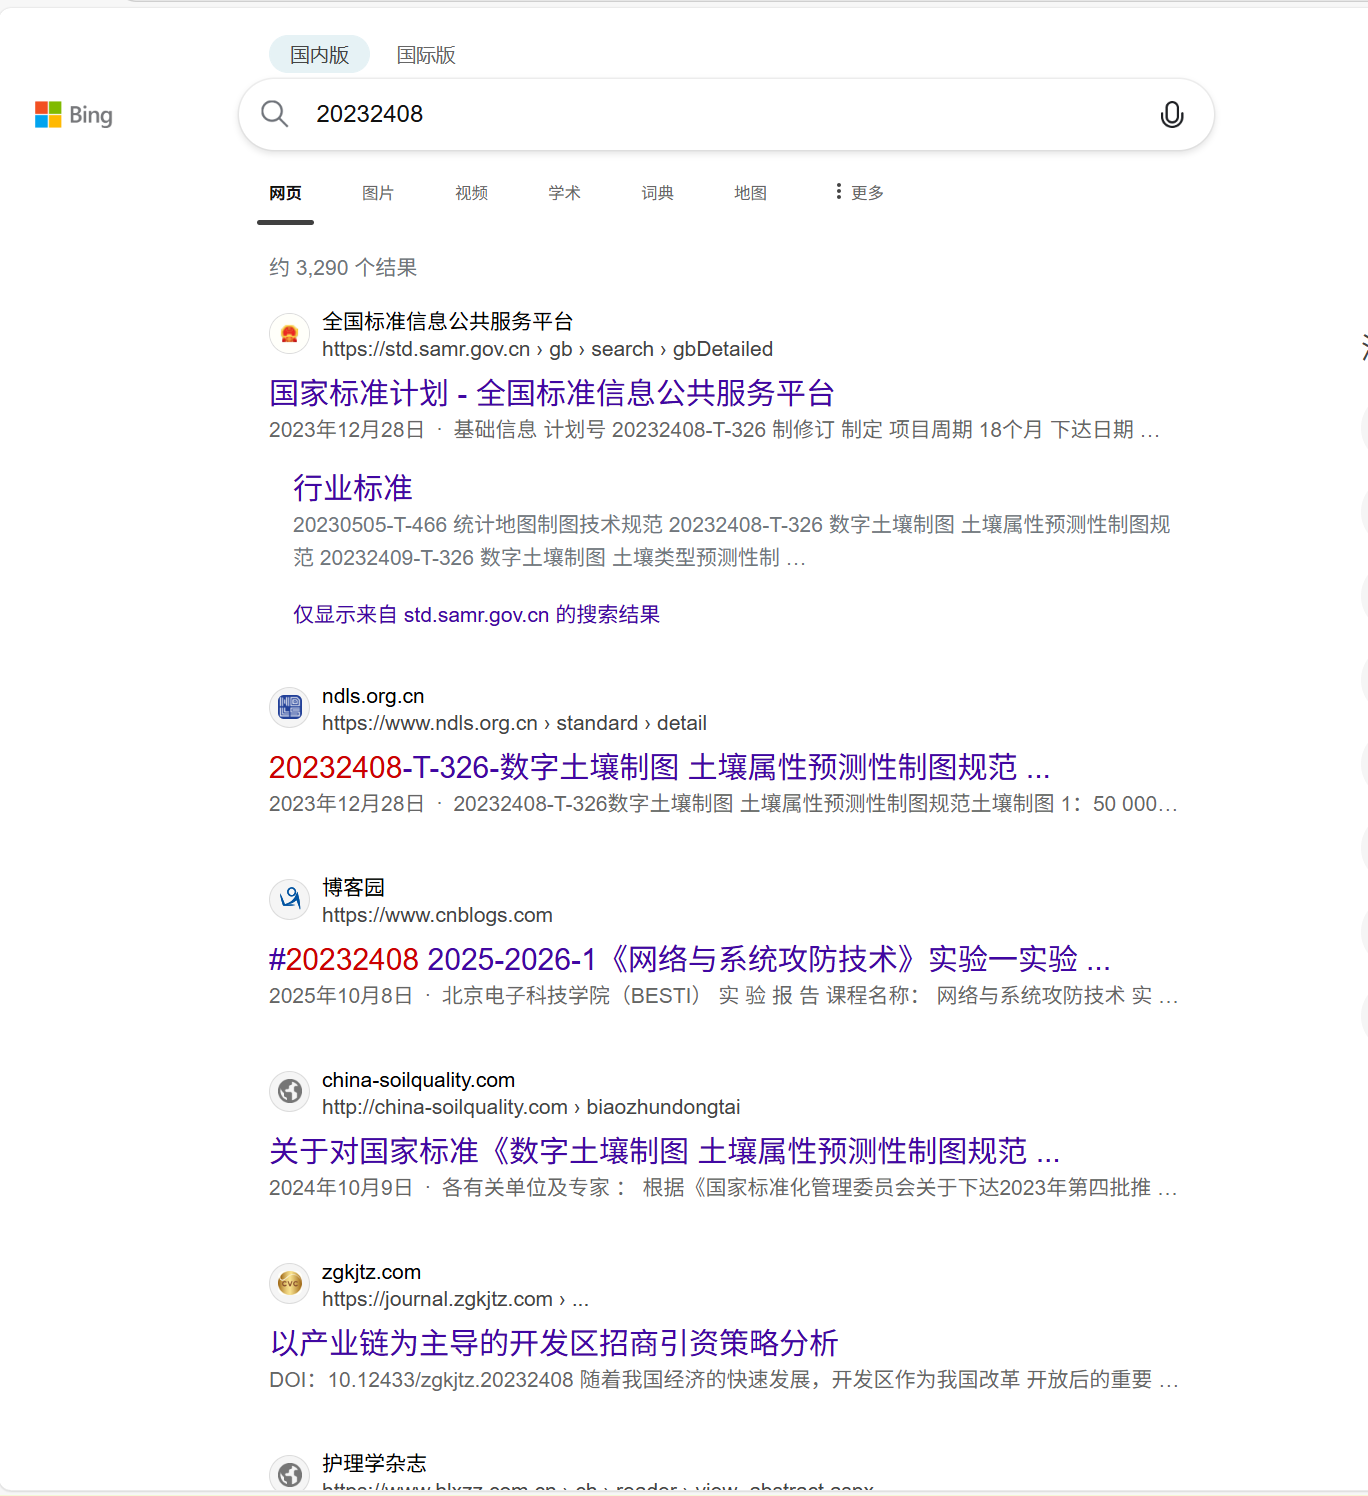This screenshot has height=1496, width=1368.
Task: Open the 地图 tab
Action: [750, 193]
